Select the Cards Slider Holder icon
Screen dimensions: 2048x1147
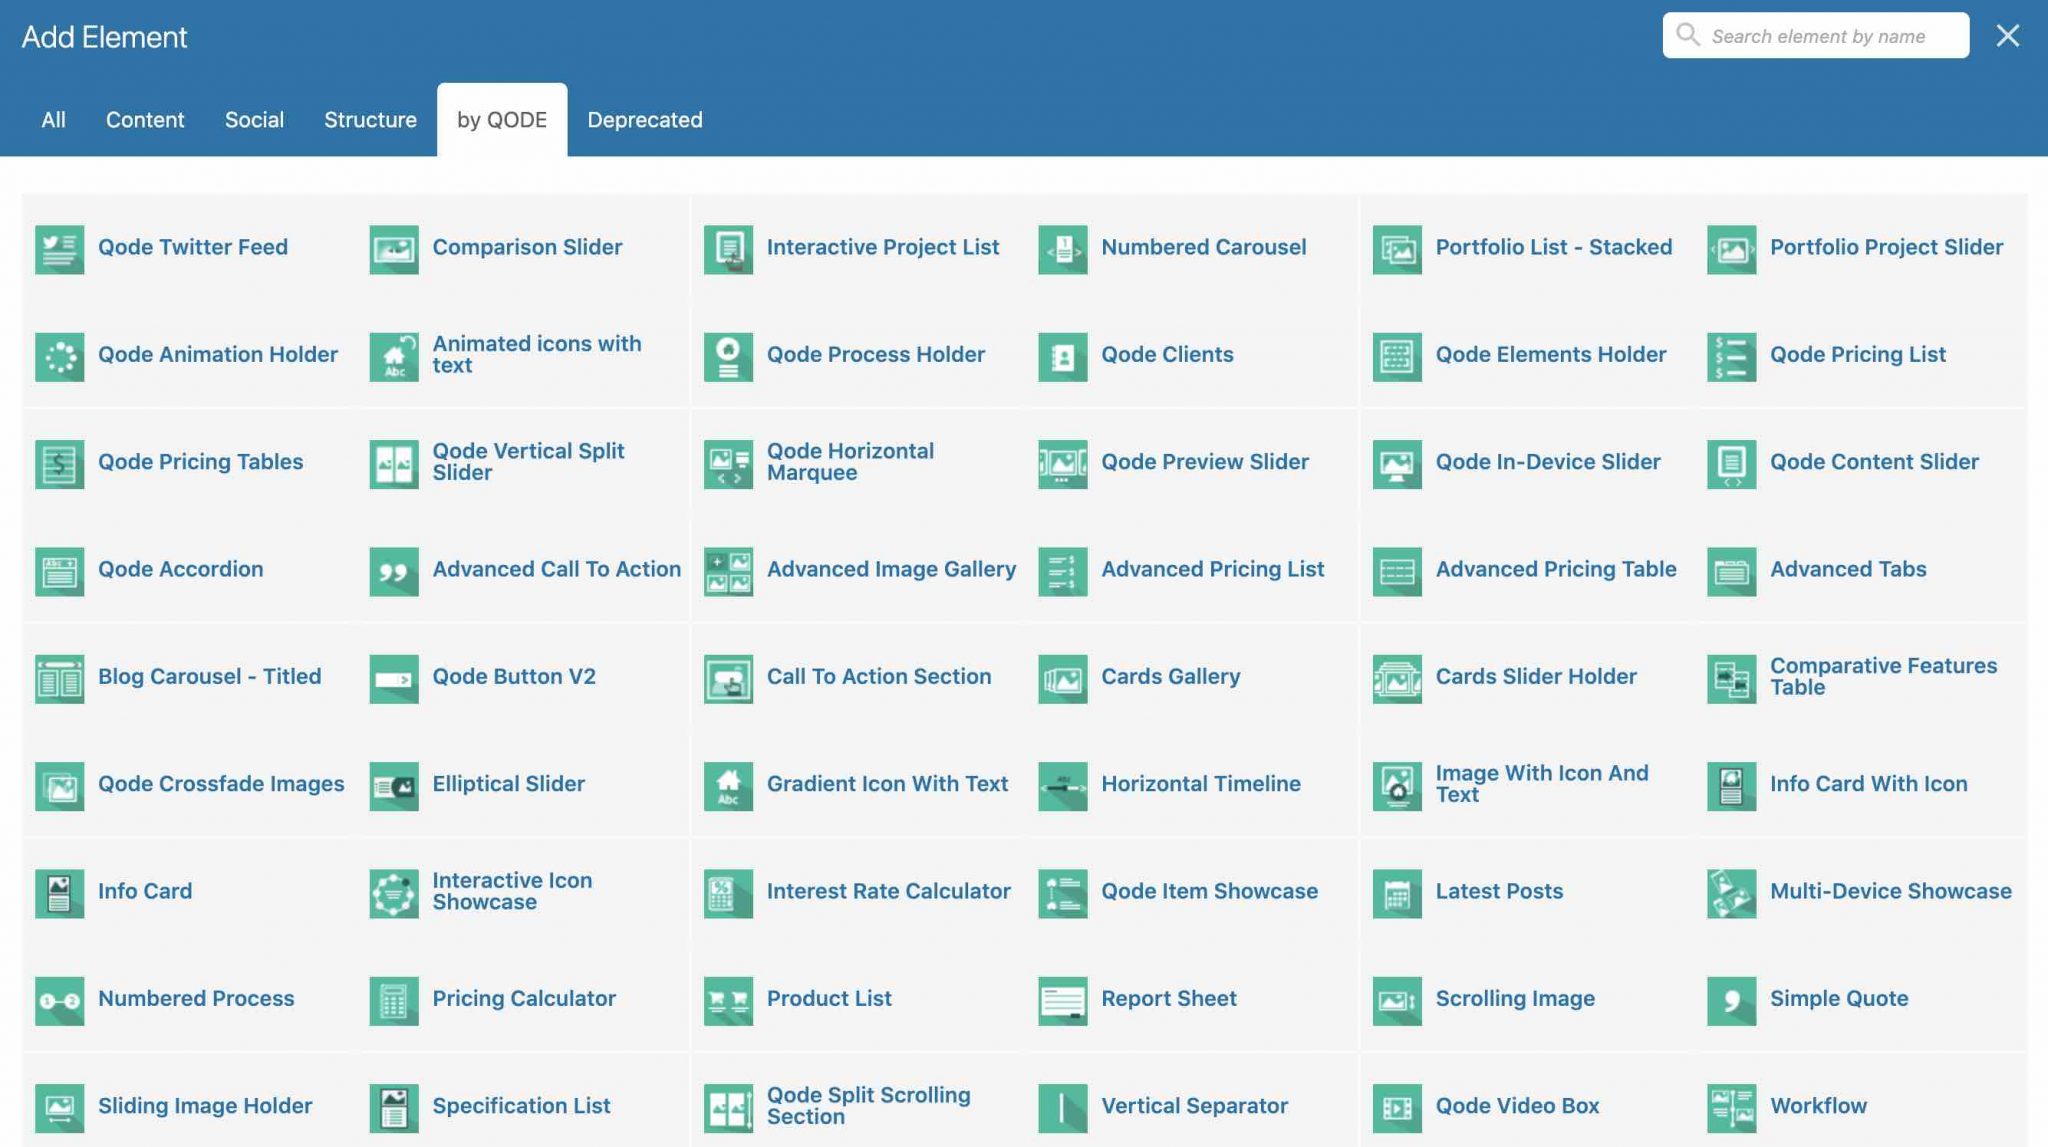click(x=1397, y=679)
